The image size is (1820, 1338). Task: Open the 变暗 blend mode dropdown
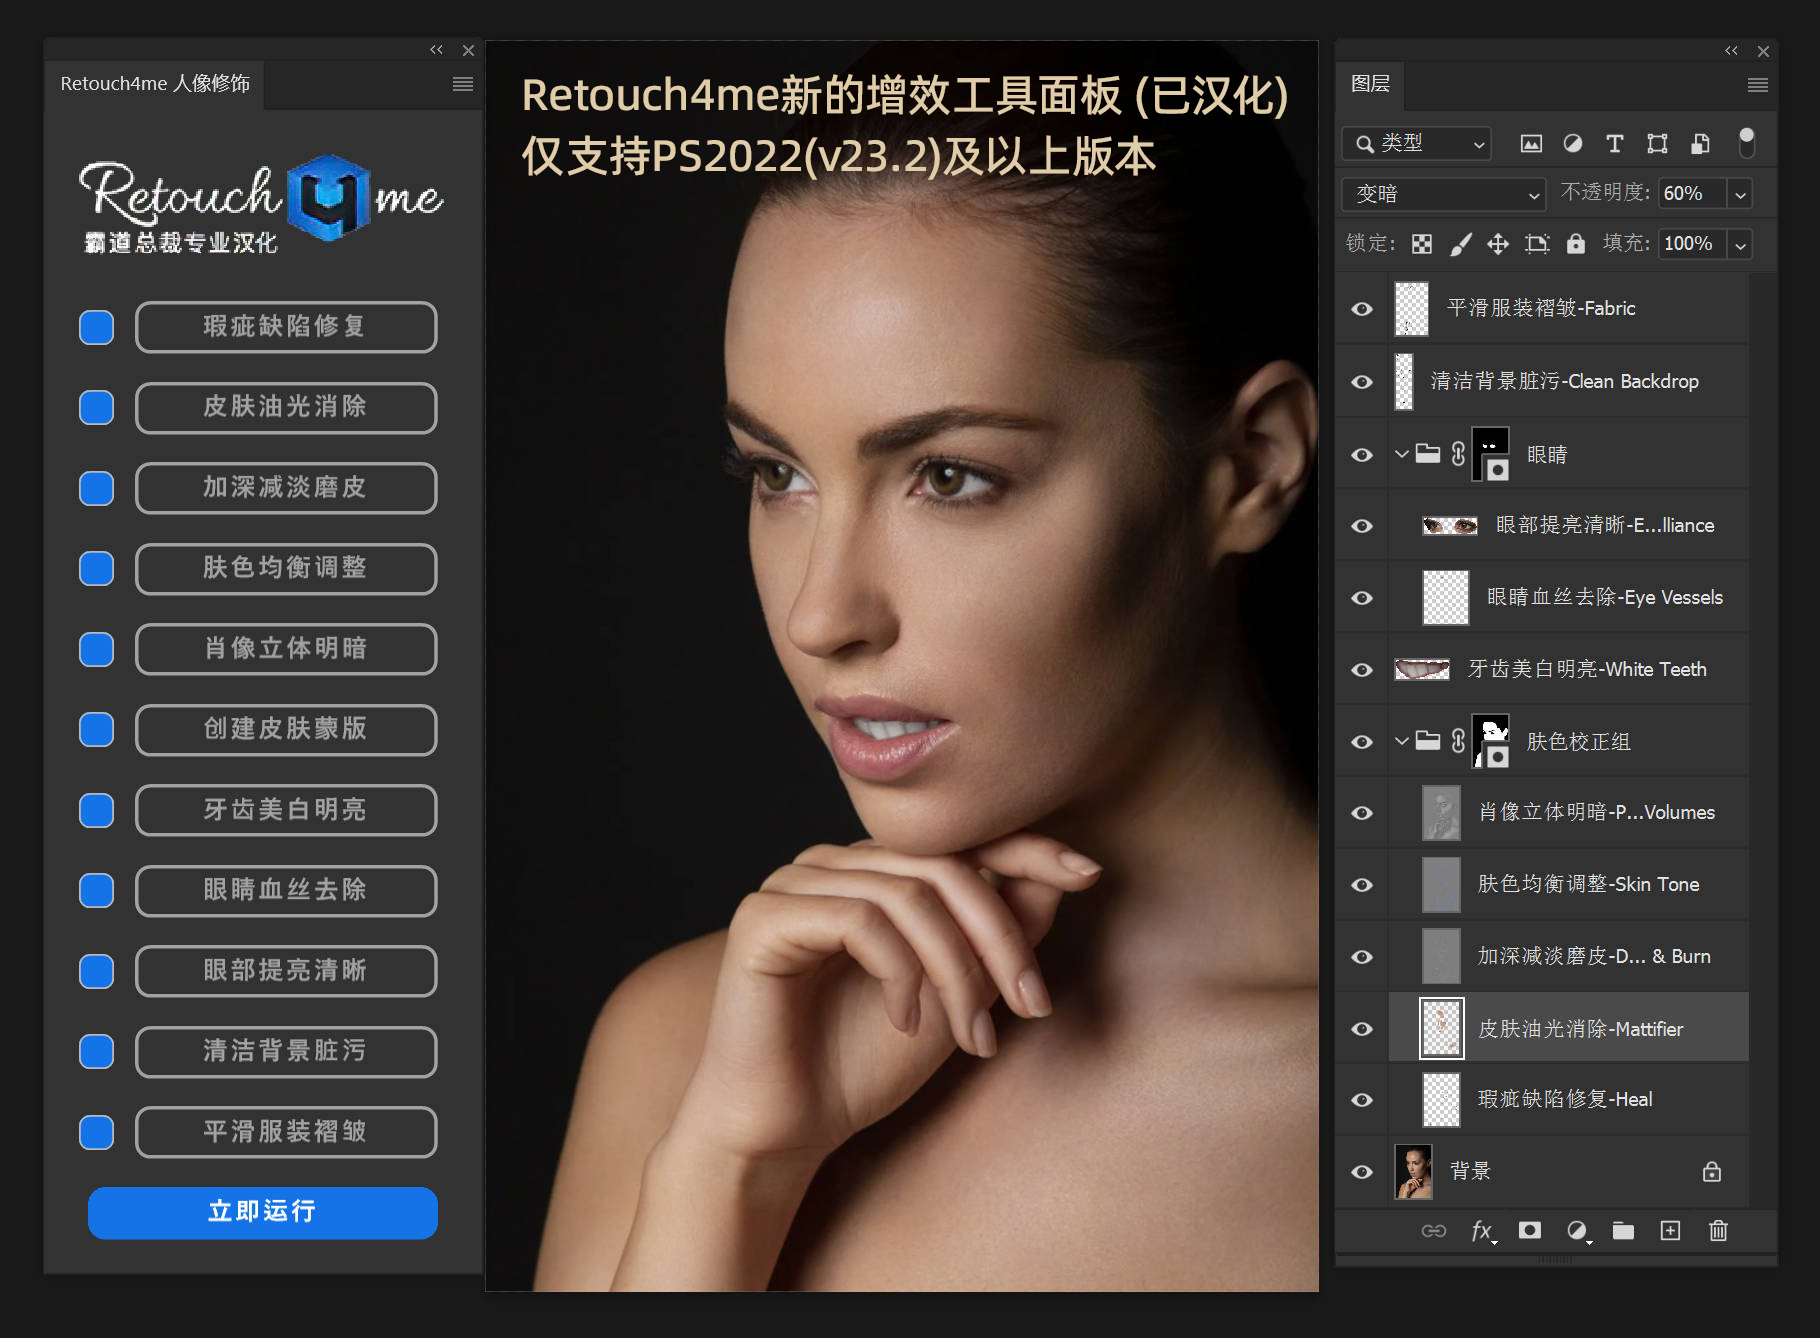point(1444,194)
